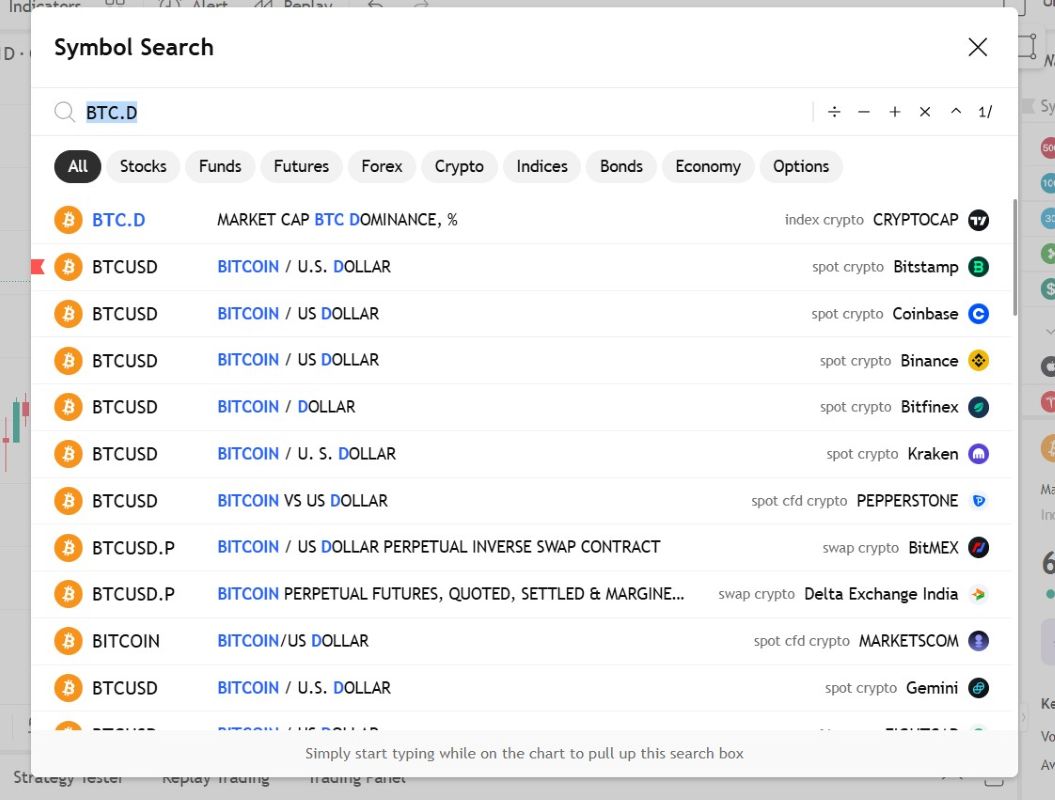Select BITCOIN on MARKETSCOM
The width and height of the screenshot is (1055, 800).
click(521, 641)
